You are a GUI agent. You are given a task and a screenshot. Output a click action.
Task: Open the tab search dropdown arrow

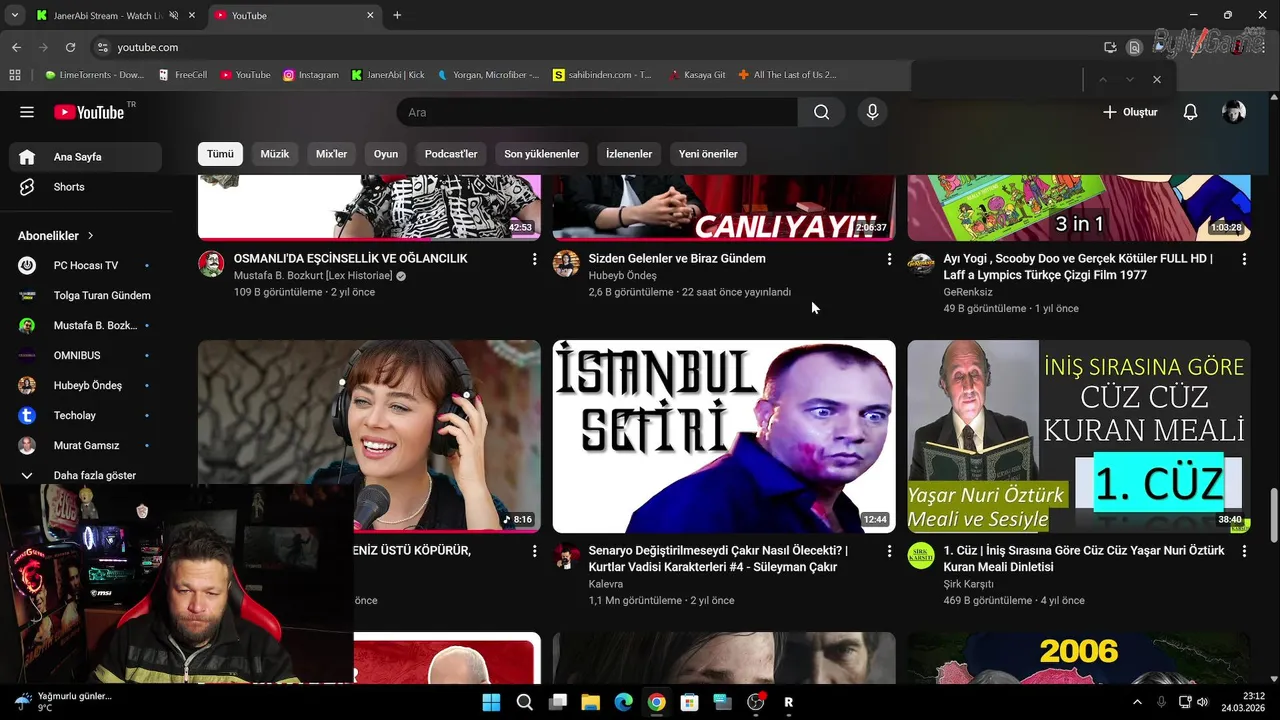point(14,15)
